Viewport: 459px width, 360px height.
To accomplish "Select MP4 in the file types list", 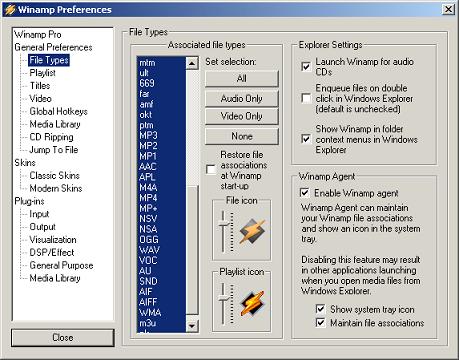I will pos(161,198).
